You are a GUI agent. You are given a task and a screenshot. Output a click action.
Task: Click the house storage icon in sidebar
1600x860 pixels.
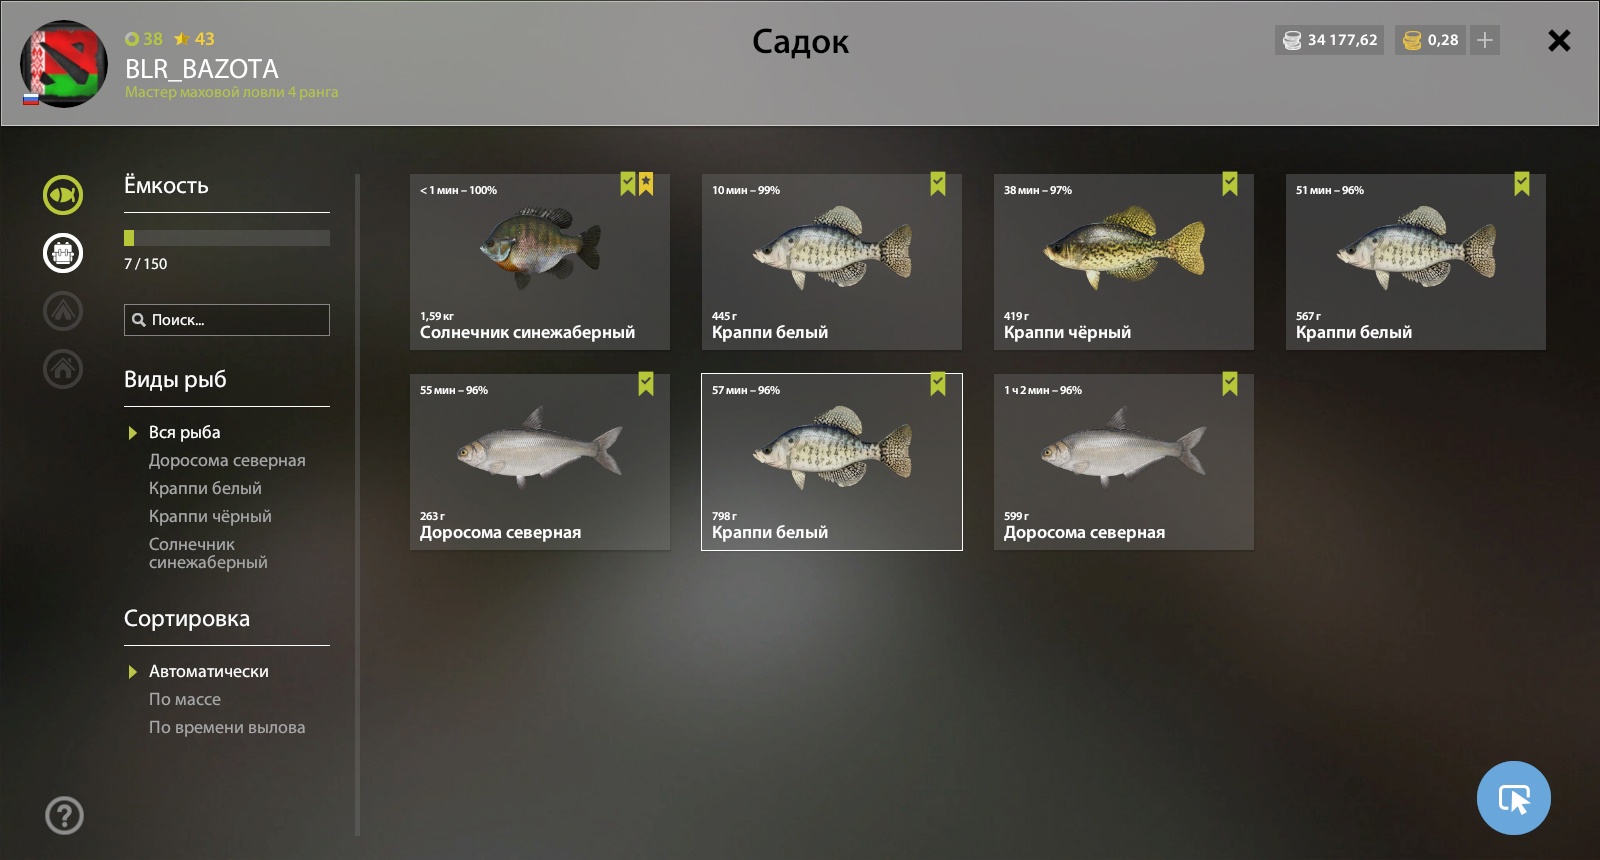pyautogui.click(x=63, y=369)
